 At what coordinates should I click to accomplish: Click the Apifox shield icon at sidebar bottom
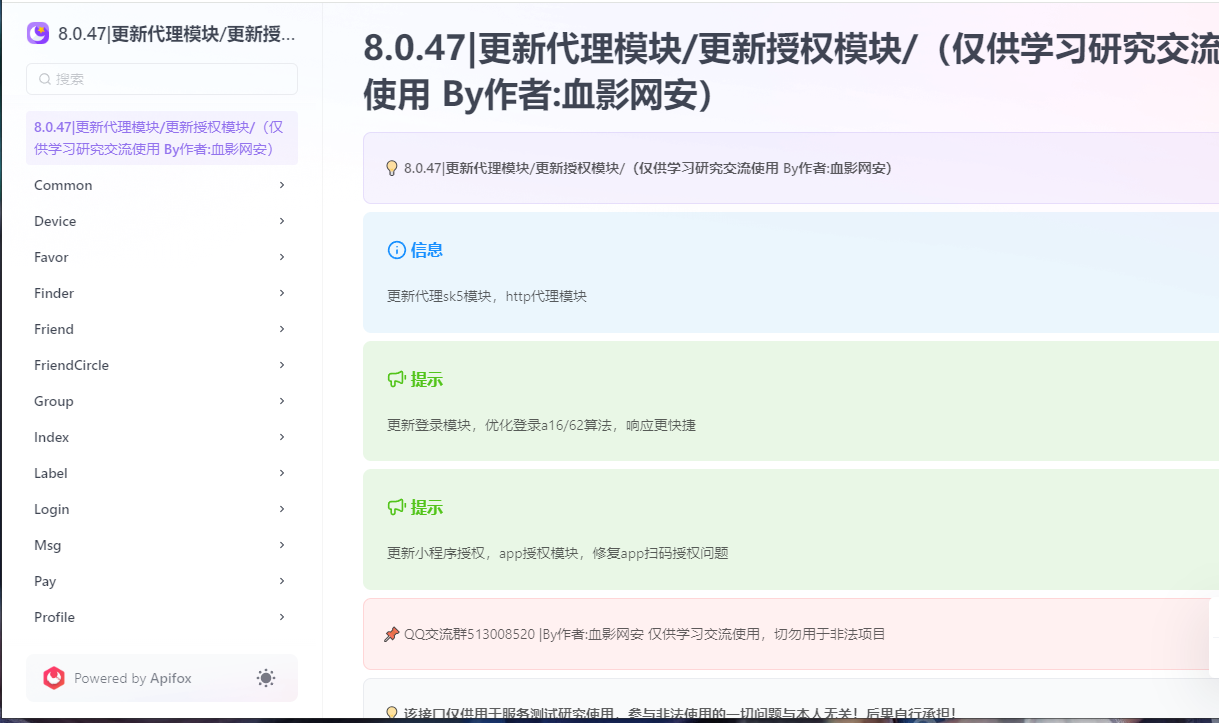[54, 677]
